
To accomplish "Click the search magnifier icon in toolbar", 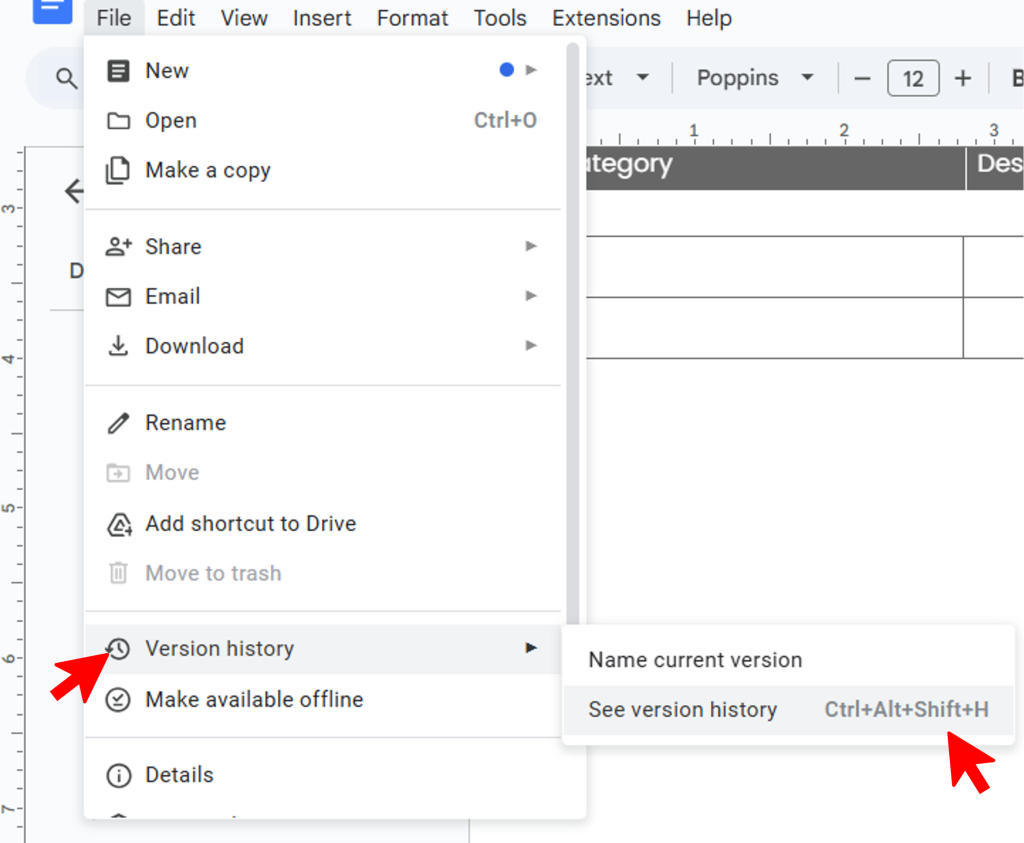I will (x=66, y=78).
